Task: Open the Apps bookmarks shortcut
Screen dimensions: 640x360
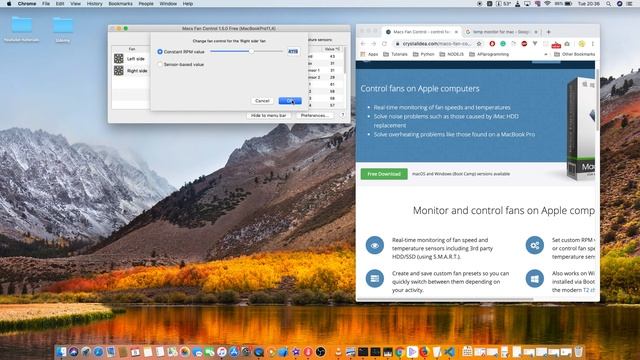Action: (x=369, y=54)
